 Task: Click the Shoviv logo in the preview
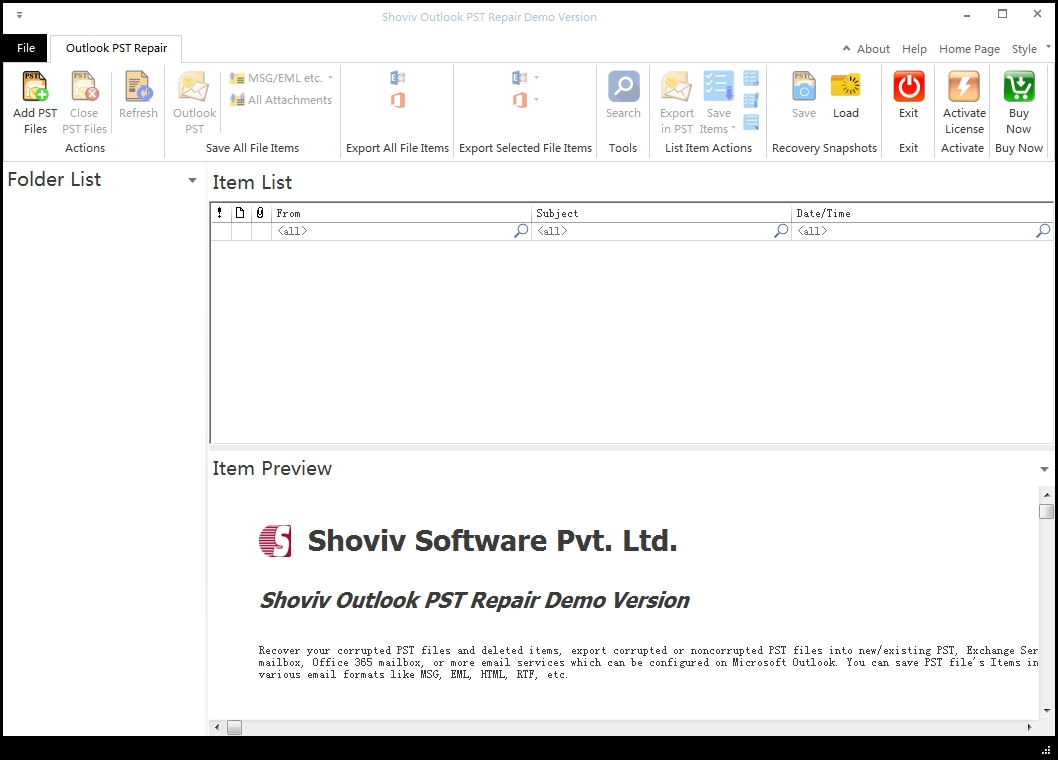(x=275, y=541)
